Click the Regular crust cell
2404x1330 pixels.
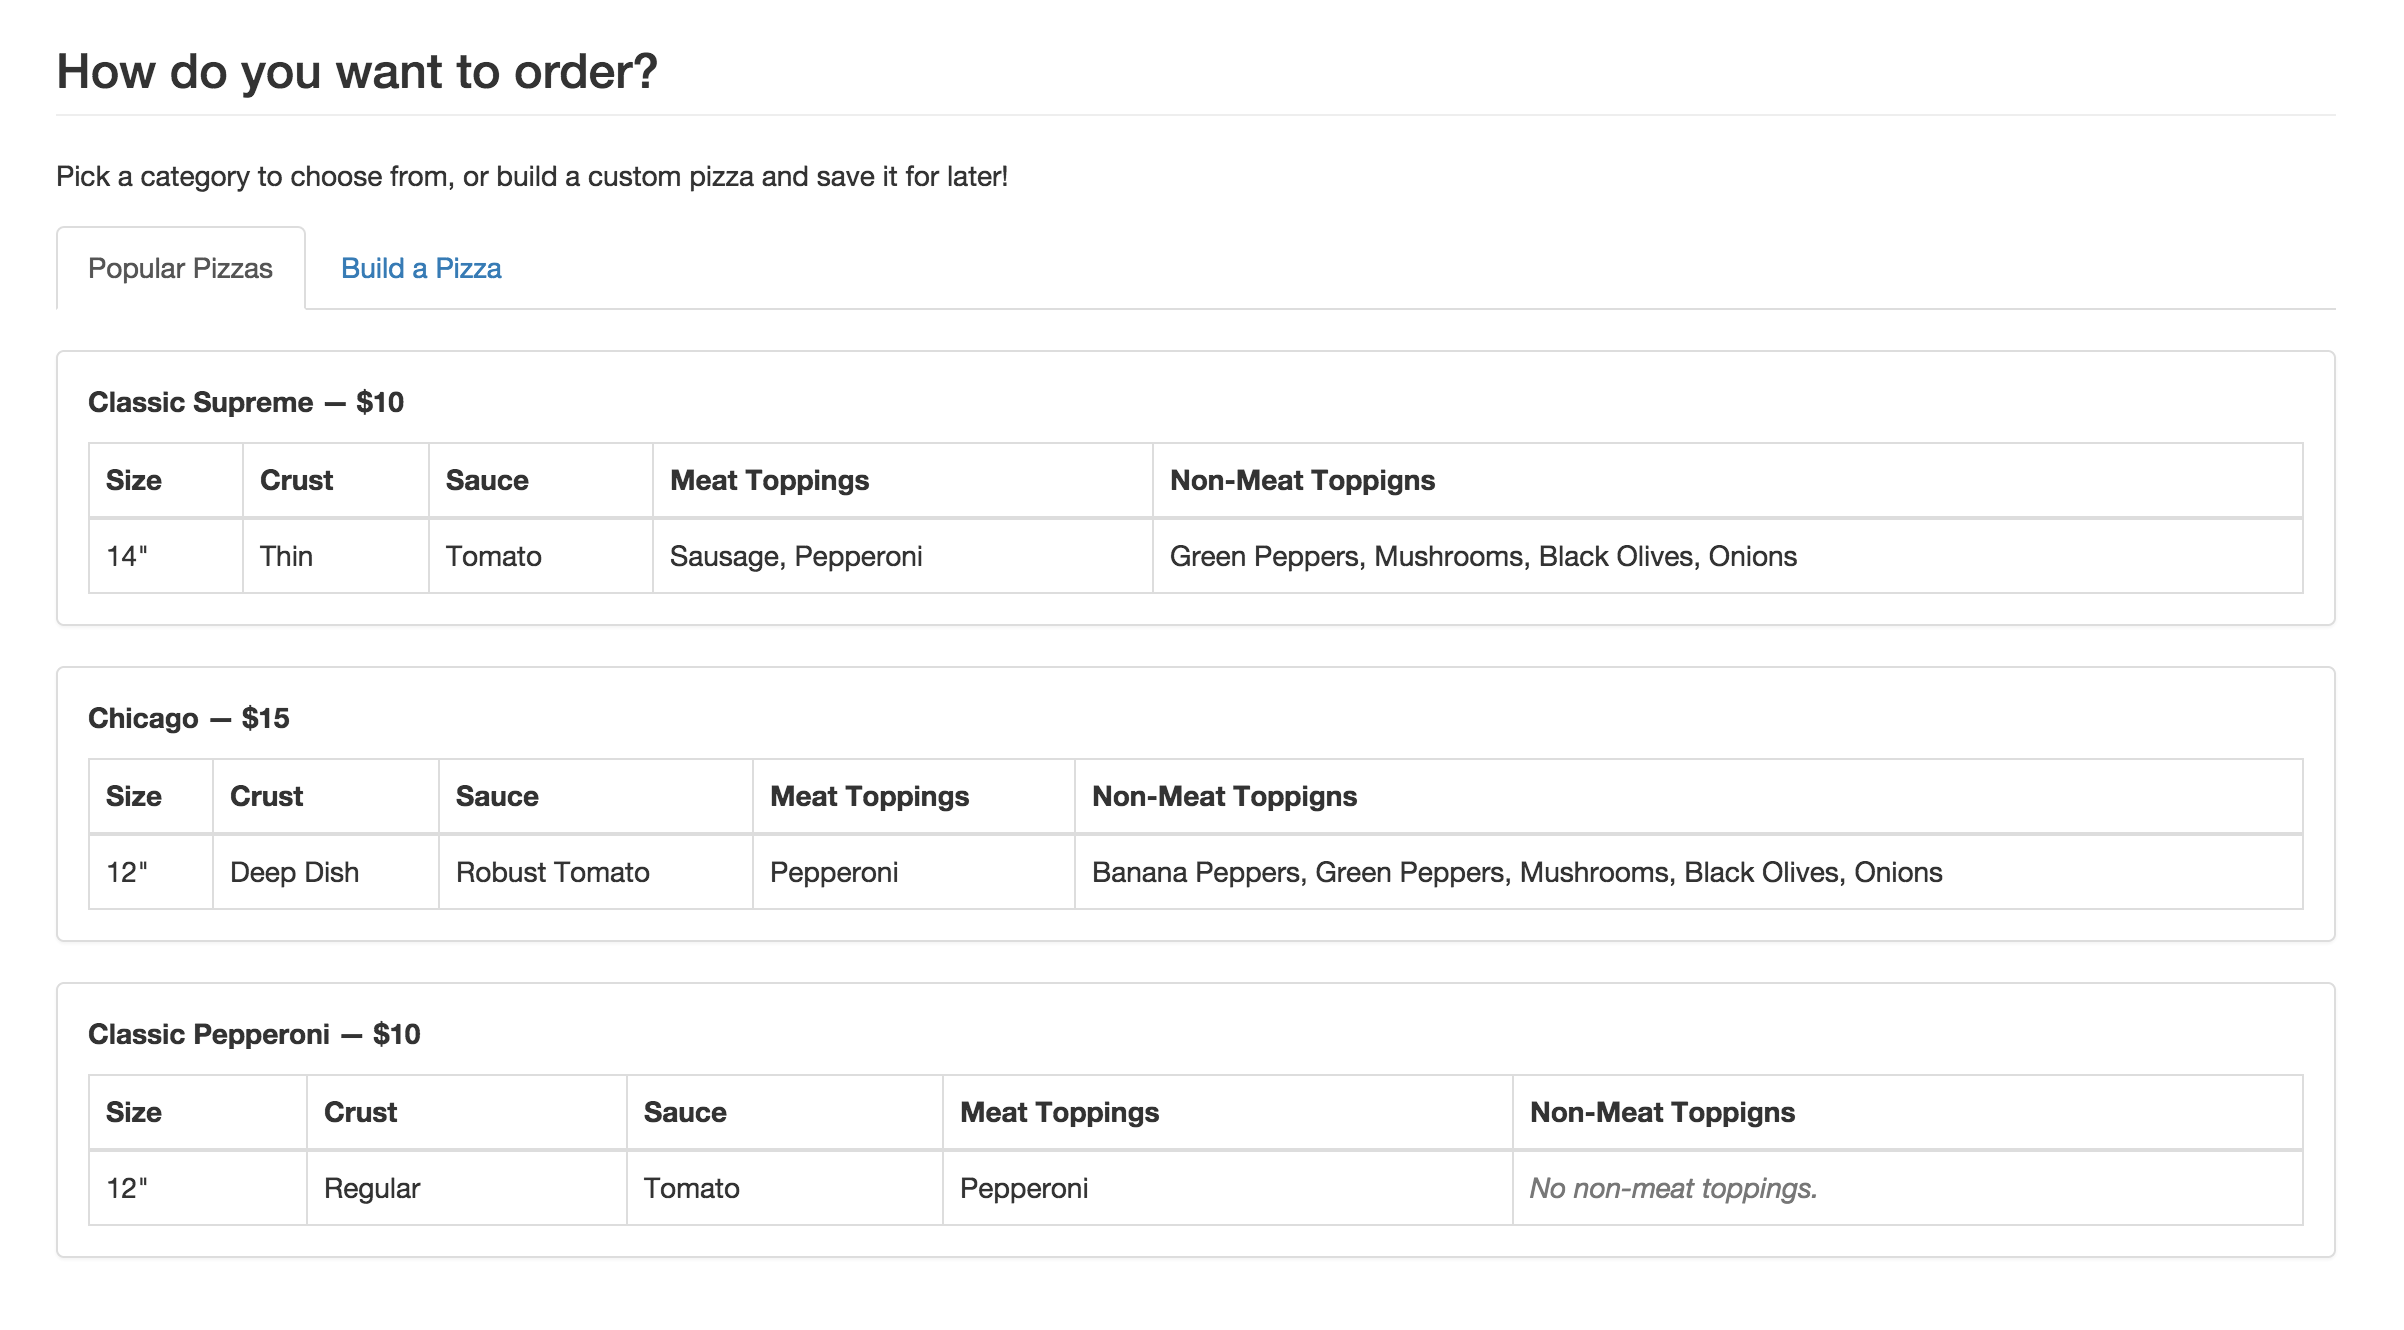(x=467, y=1188)
